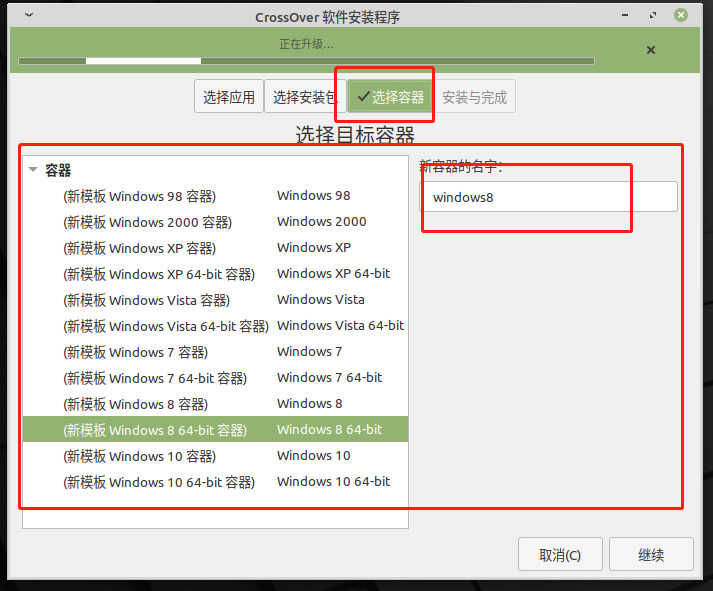Screen dimensions: 713x591
Task: Select the 新模板 Windows 7 容器 row
Action: [215, 352]
